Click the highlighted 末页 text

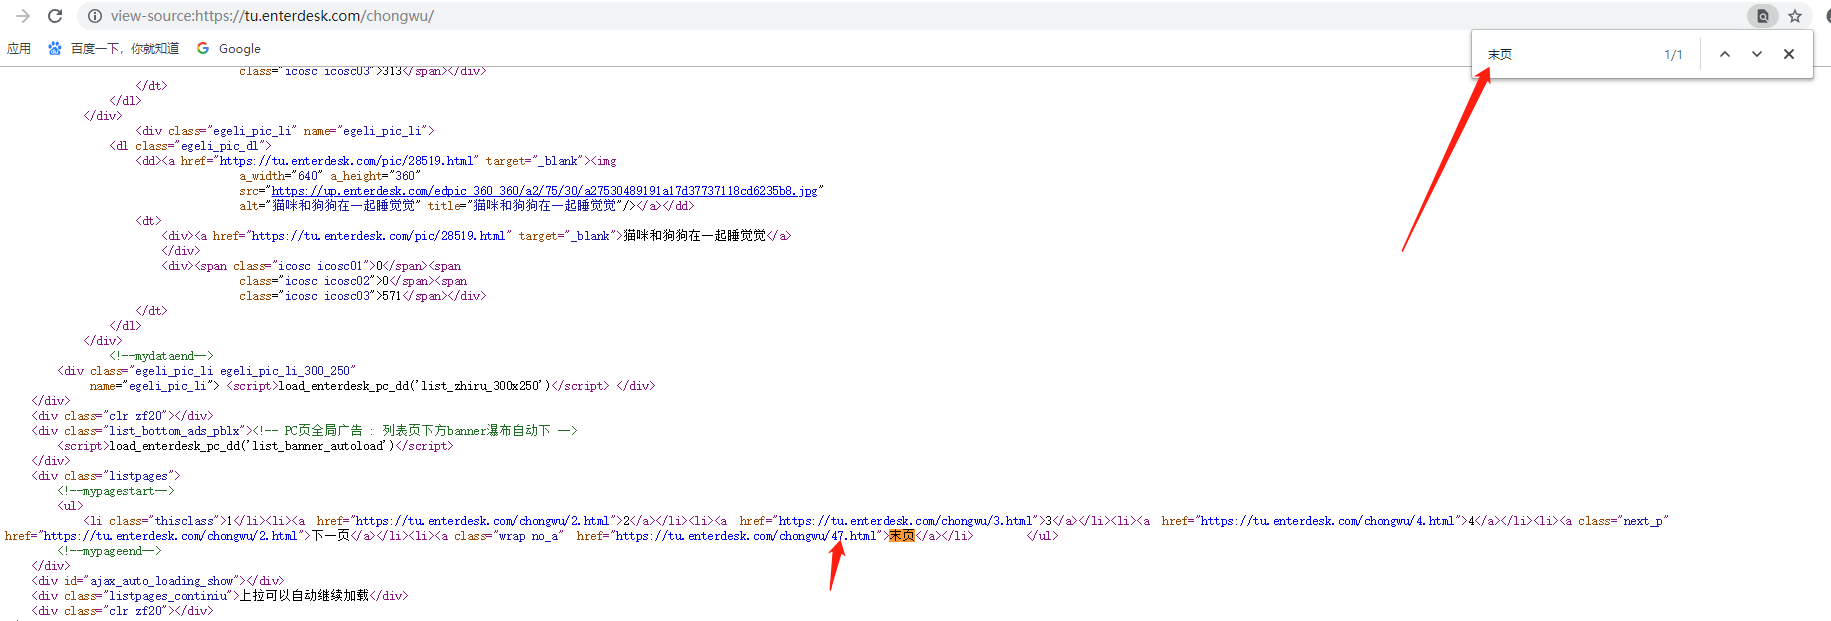(901, 536)
